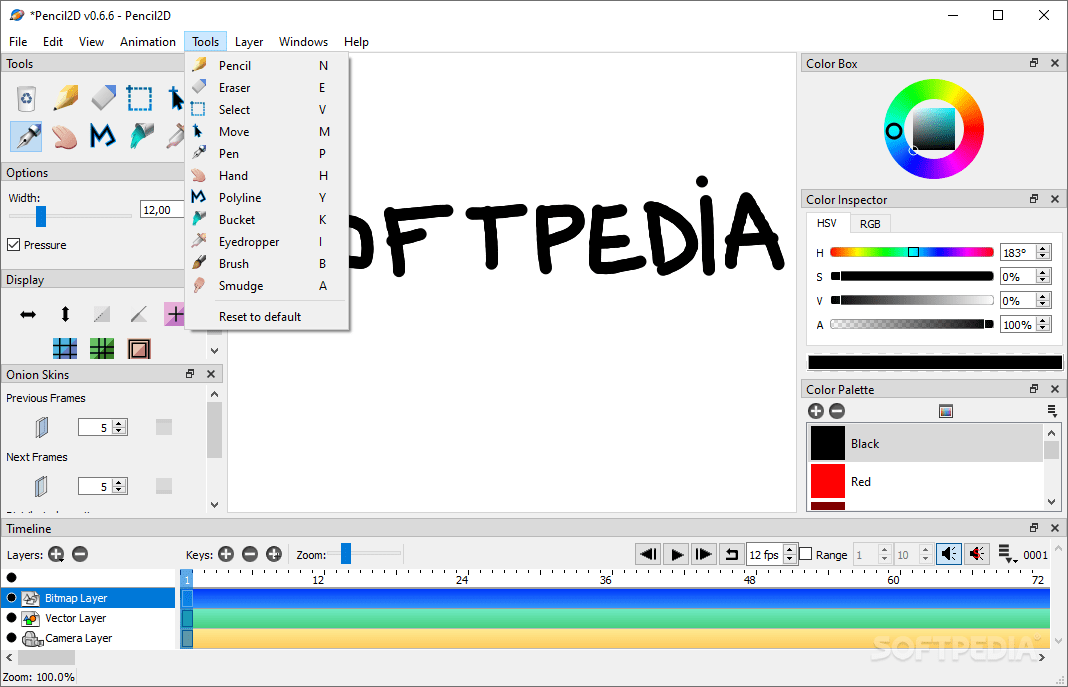Float the Color Box panel
The height and width of the screenshot is (687, 1068).
tap(1034, 63)
